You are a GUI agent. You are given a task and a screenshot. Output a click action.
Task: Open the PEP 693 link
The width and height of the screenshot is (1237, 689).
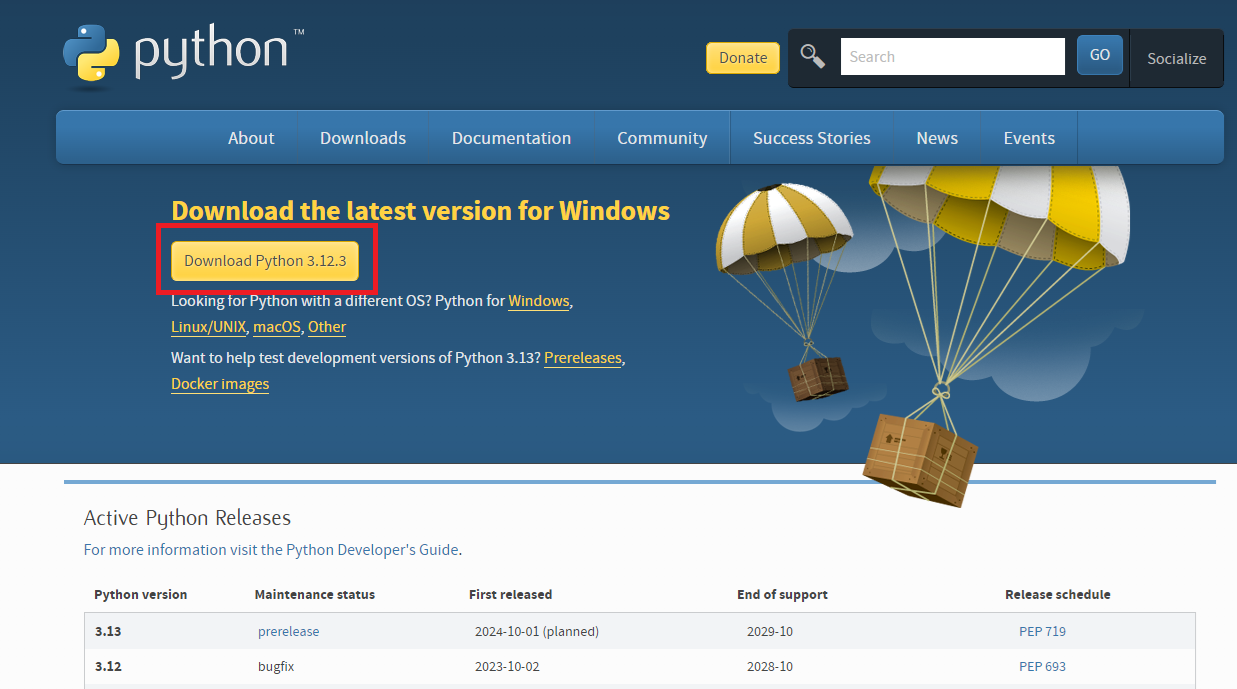1042,666
